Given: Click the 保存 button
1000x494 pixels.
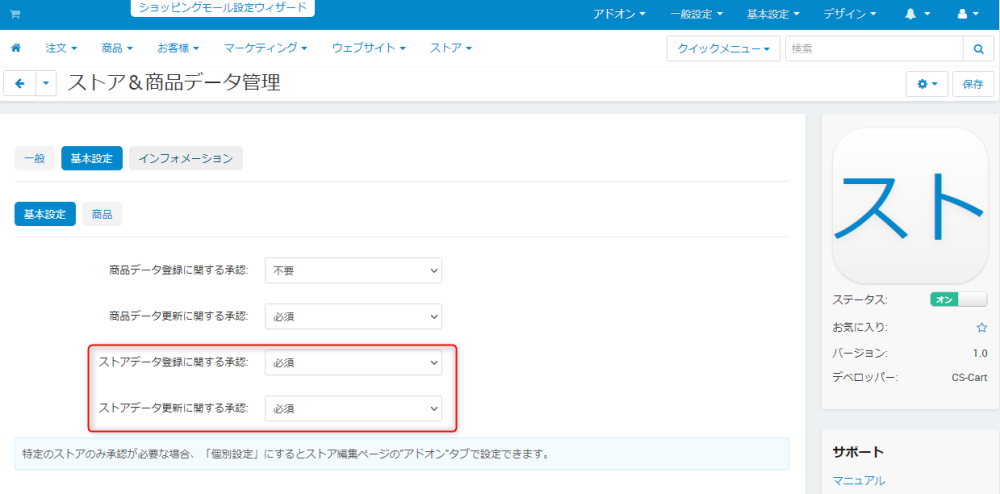Looking at the screenshot, I should click(973, 84).
